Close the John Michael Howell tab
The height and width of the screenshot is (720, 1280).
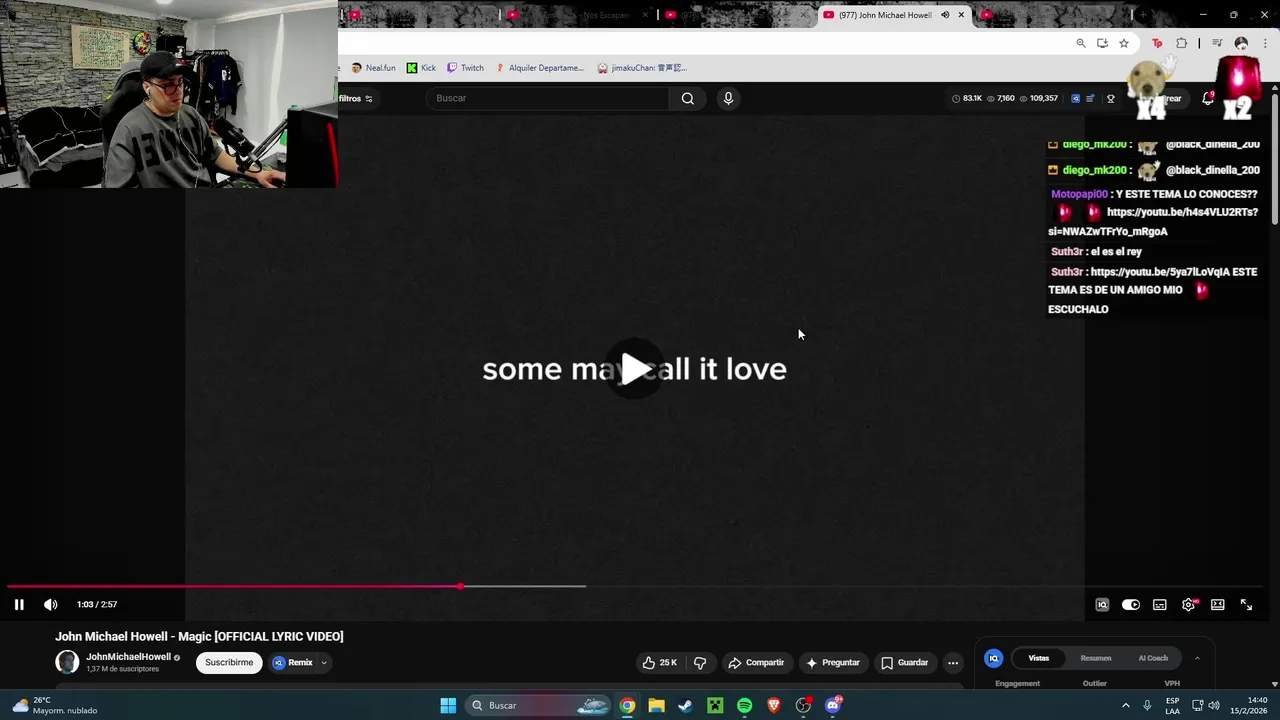(961, 15)
